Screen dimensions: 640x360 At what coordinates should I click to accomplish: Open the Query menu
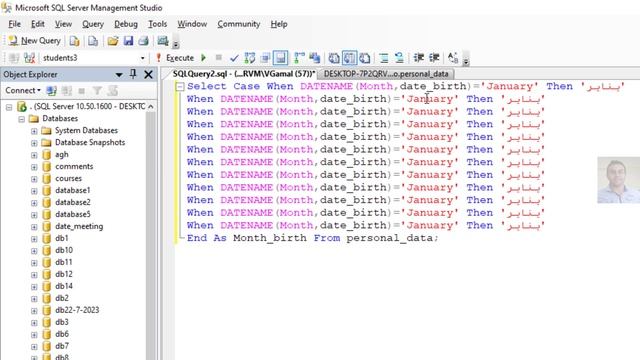(93, 24)
